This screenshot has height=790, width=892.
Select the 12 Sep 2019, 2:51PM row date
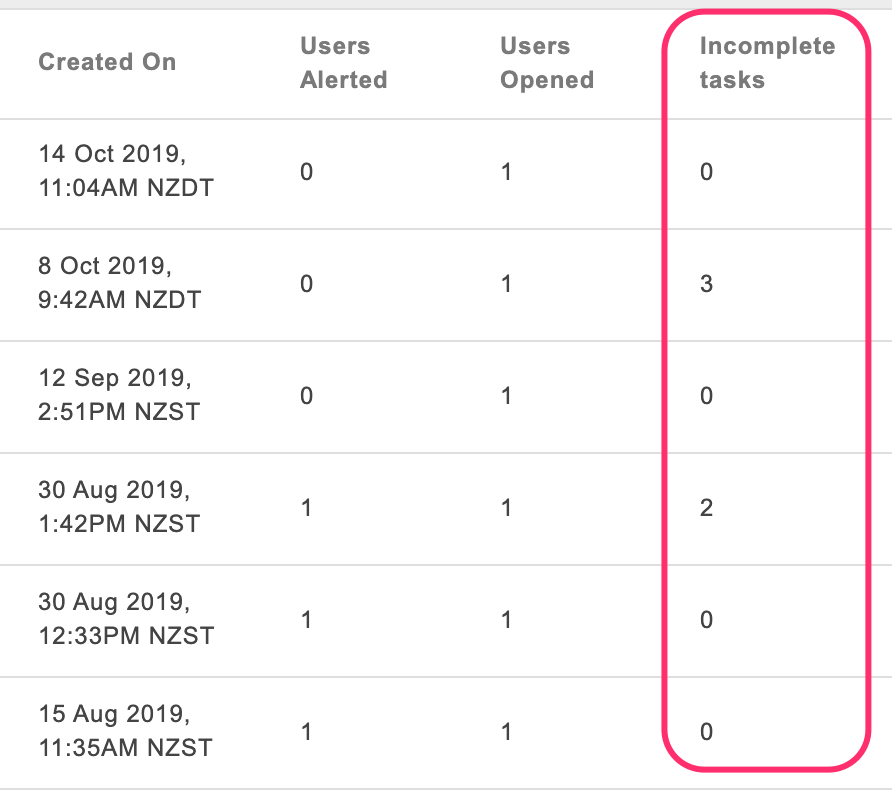coord(119,395)
